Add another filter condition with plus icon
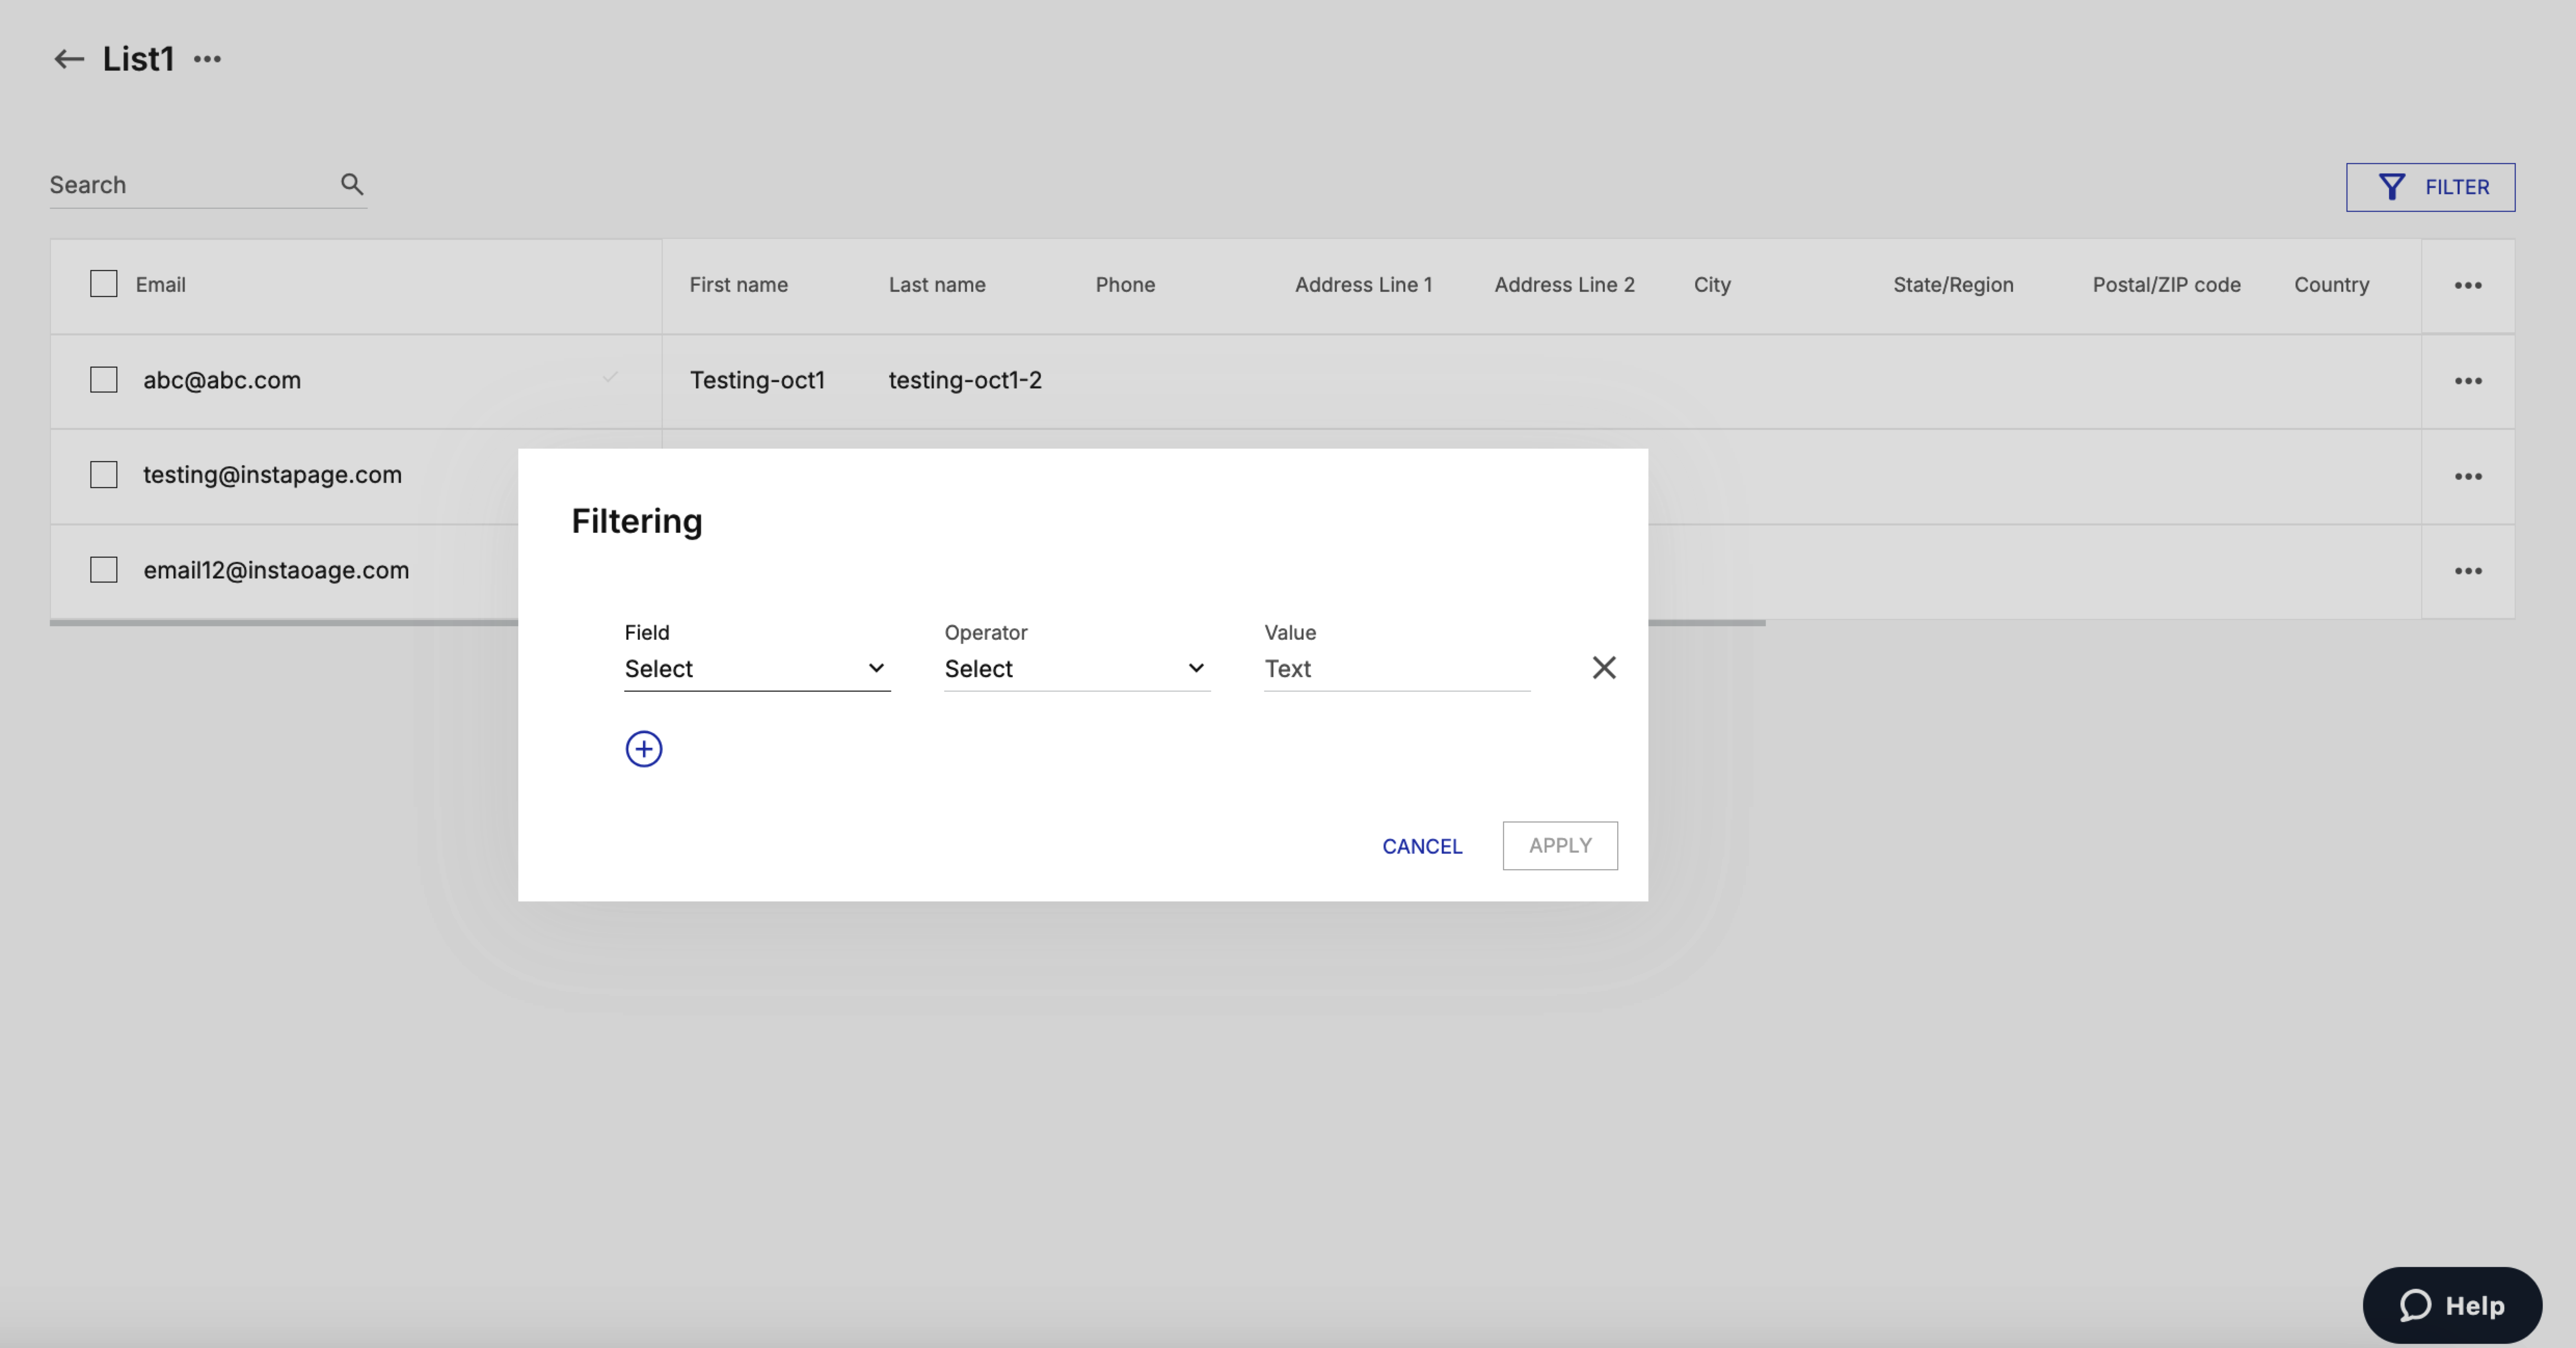Image resolution: width=2576 pixels, height=1348 pixels. [643, 749]
